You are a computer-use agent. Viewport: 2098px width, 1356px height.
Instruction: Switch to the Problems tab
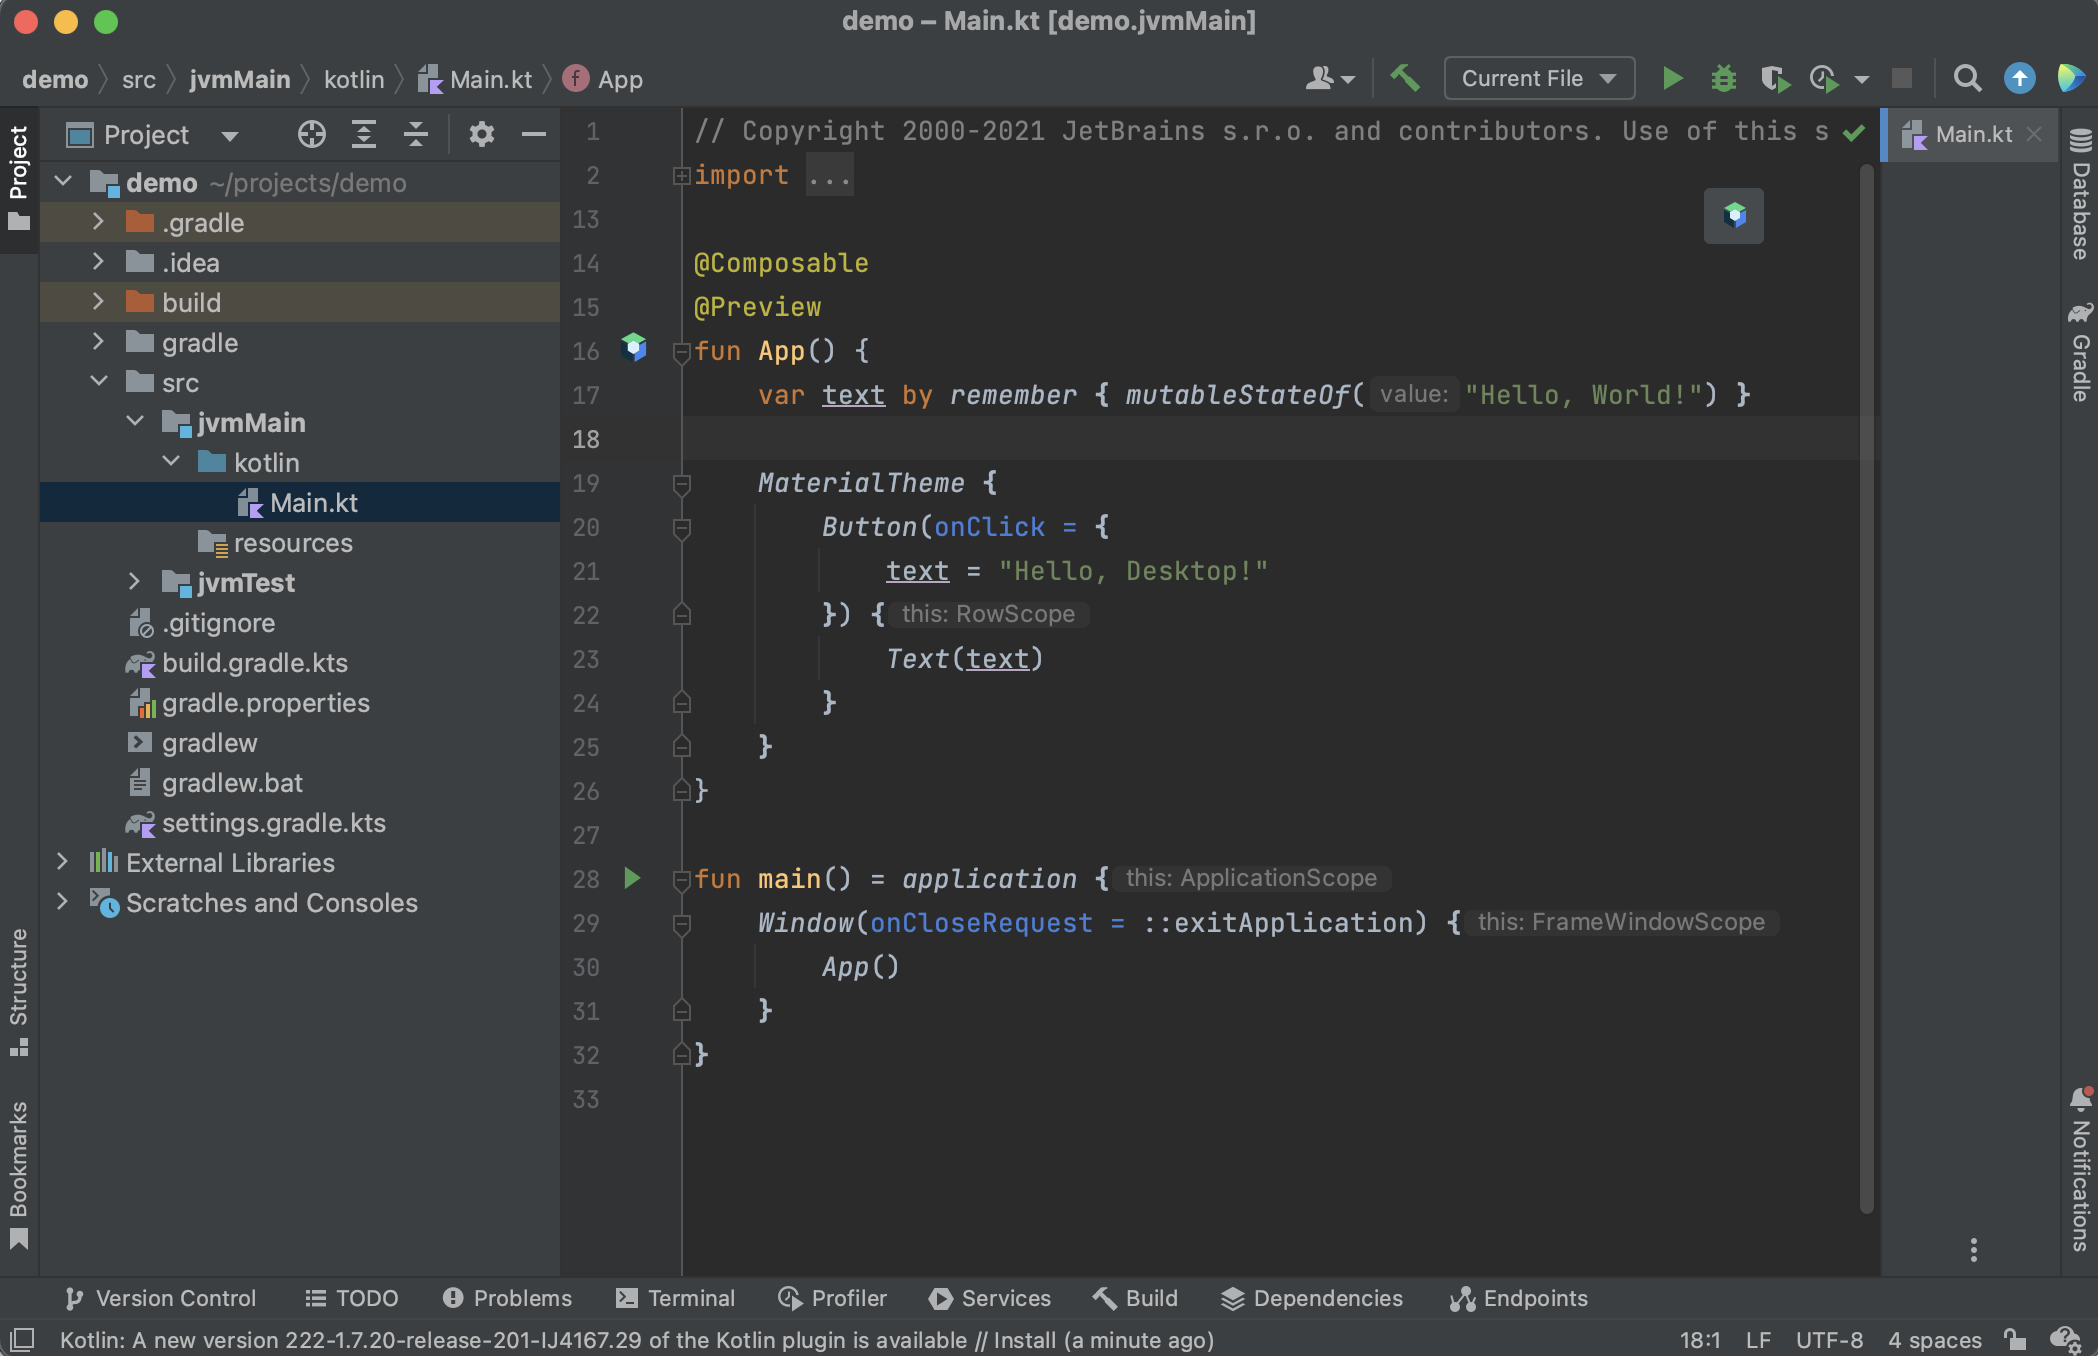tap(507, 1298)
